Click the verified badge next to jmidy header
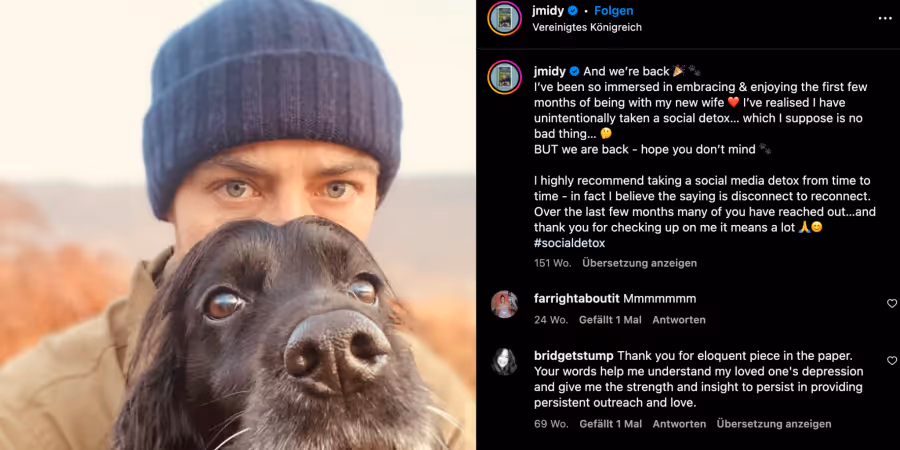This screenshot has height=450, width=900. (572, 11)
